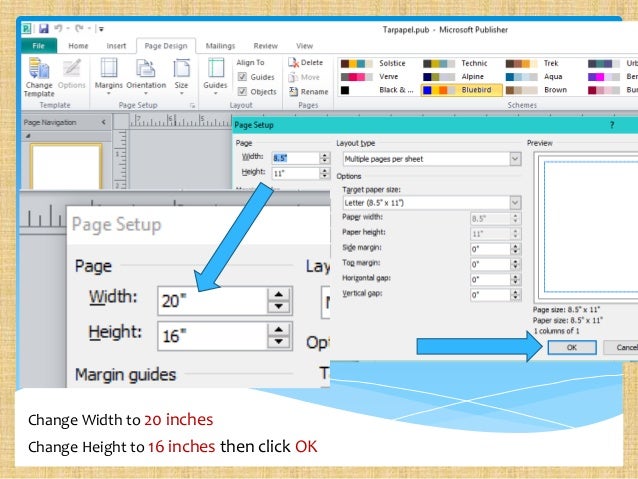Screen dimensions: 638x479
Task: Click the Redo icon in quick access toolbar
Action: tap(79, 28)
